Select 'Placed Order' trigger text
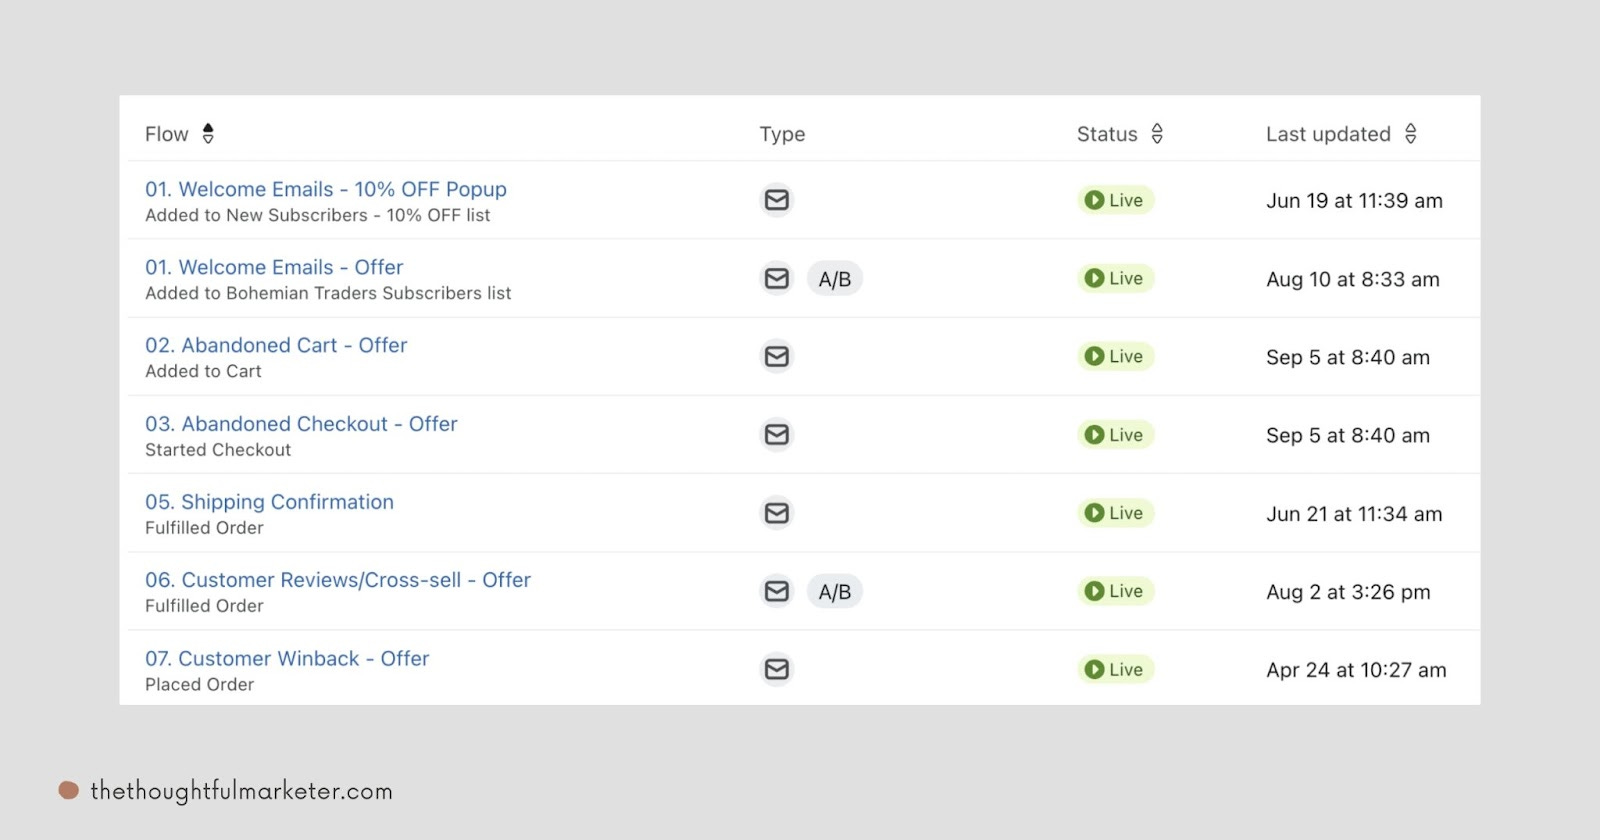 point(199,685)
